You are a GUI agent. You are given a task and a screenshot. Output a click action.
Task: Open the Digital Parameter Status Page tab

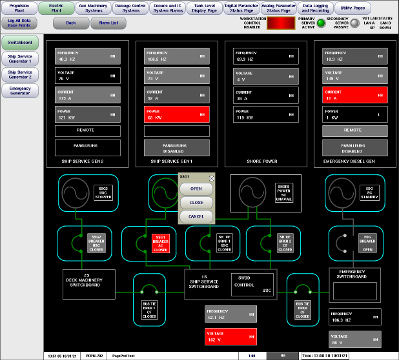tap(241, 8)
